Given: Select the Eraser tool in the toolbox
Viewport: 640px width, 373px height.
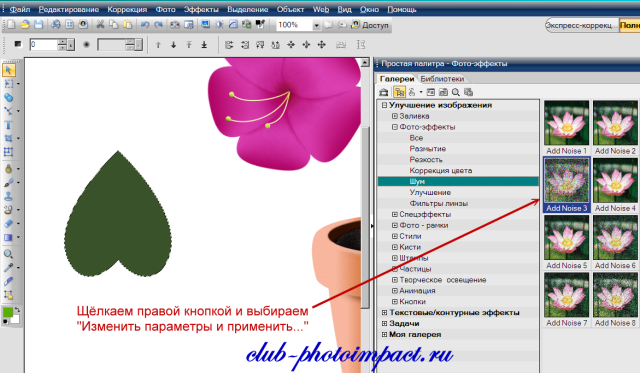Looking at the screenshot, I should [x=8, y=224].
